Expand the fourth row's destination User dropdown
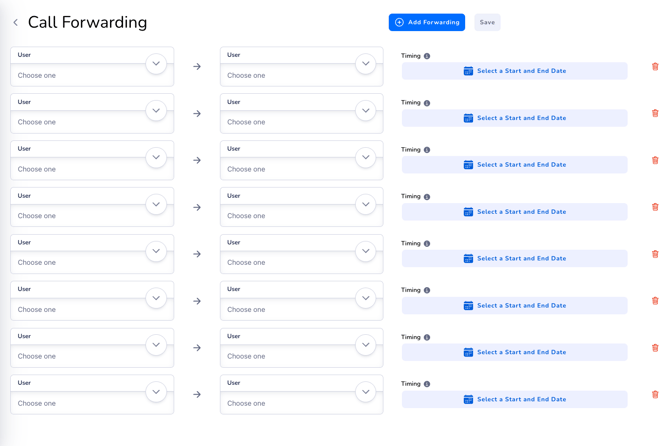The height and width of the screenshot is (446, 670). pyautogui.click(x=366, y=204)
